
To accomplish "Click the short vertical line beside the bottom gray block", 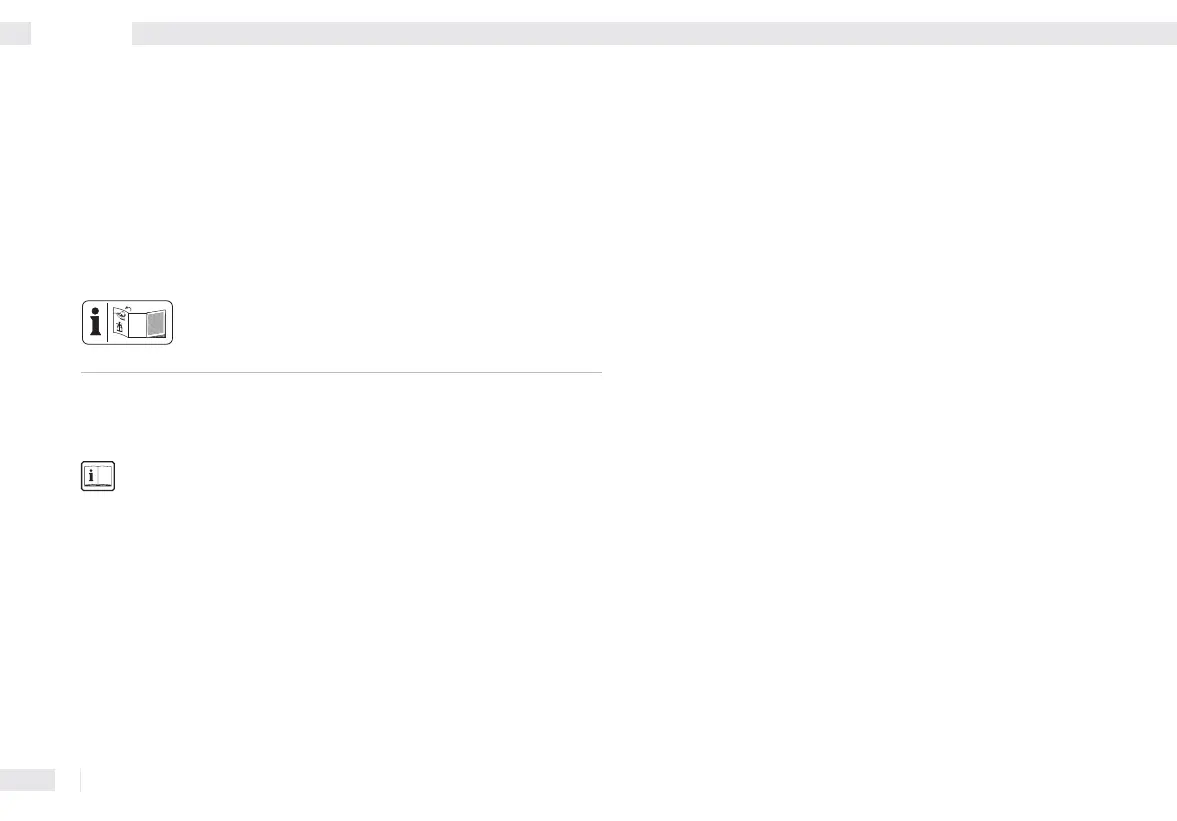I will (x=80, y=780).
